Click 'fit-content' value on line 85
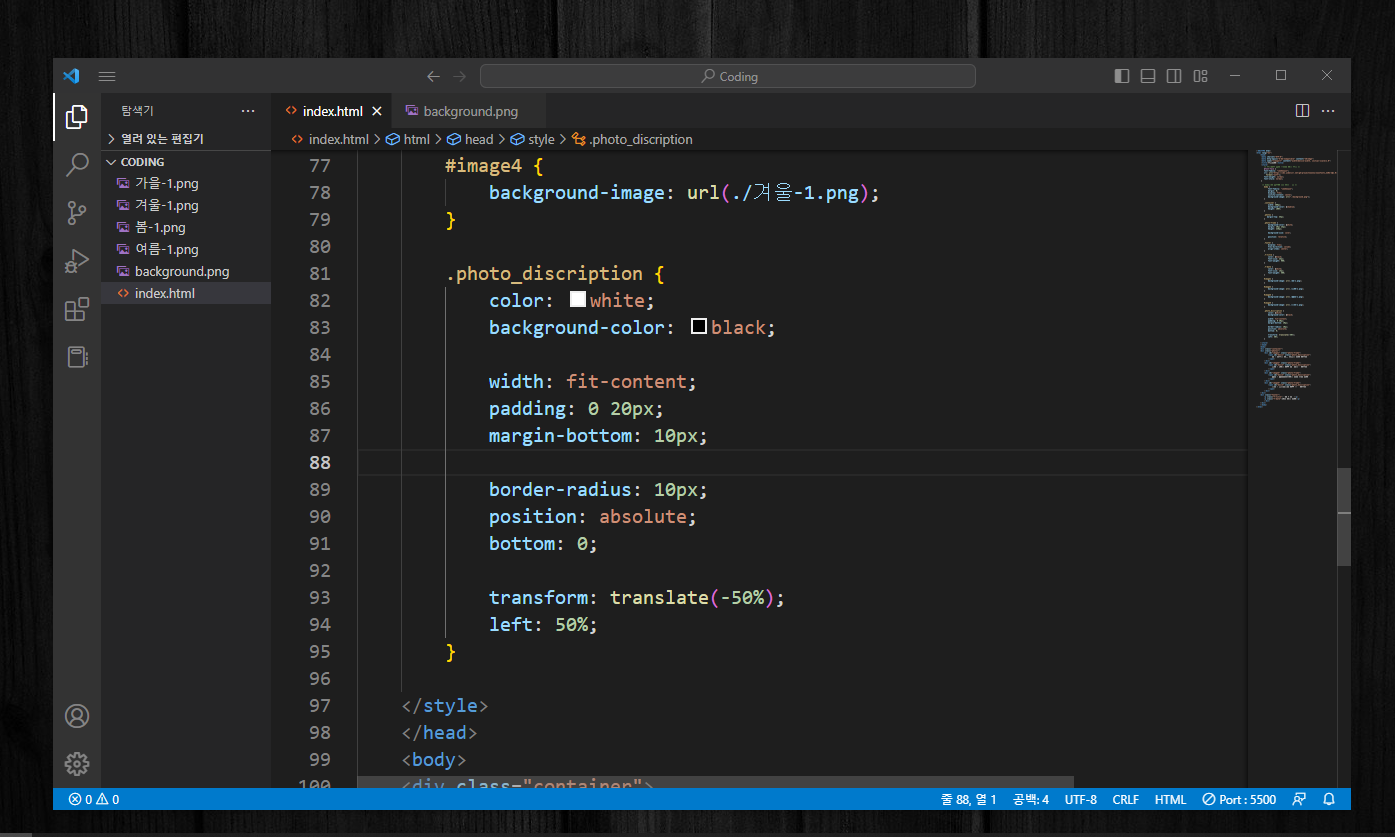 pyautogui.click(x=627, y=381)
